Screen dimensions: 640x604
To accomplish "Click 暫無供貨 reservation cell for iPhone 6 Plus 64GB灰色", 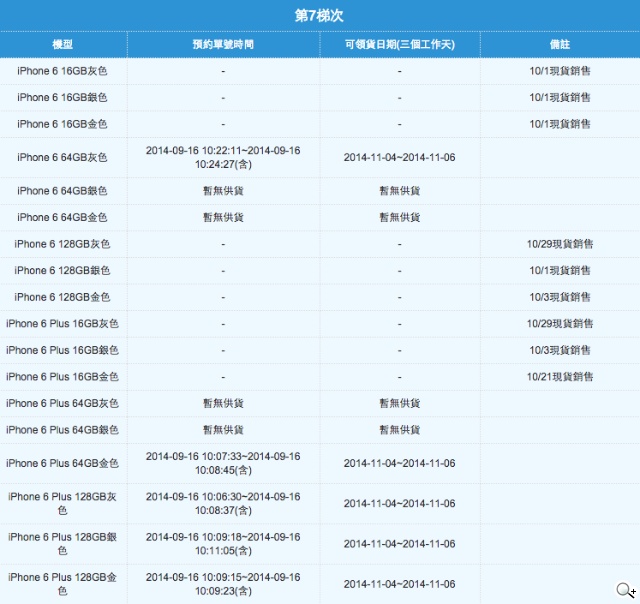I will (223, 403).
